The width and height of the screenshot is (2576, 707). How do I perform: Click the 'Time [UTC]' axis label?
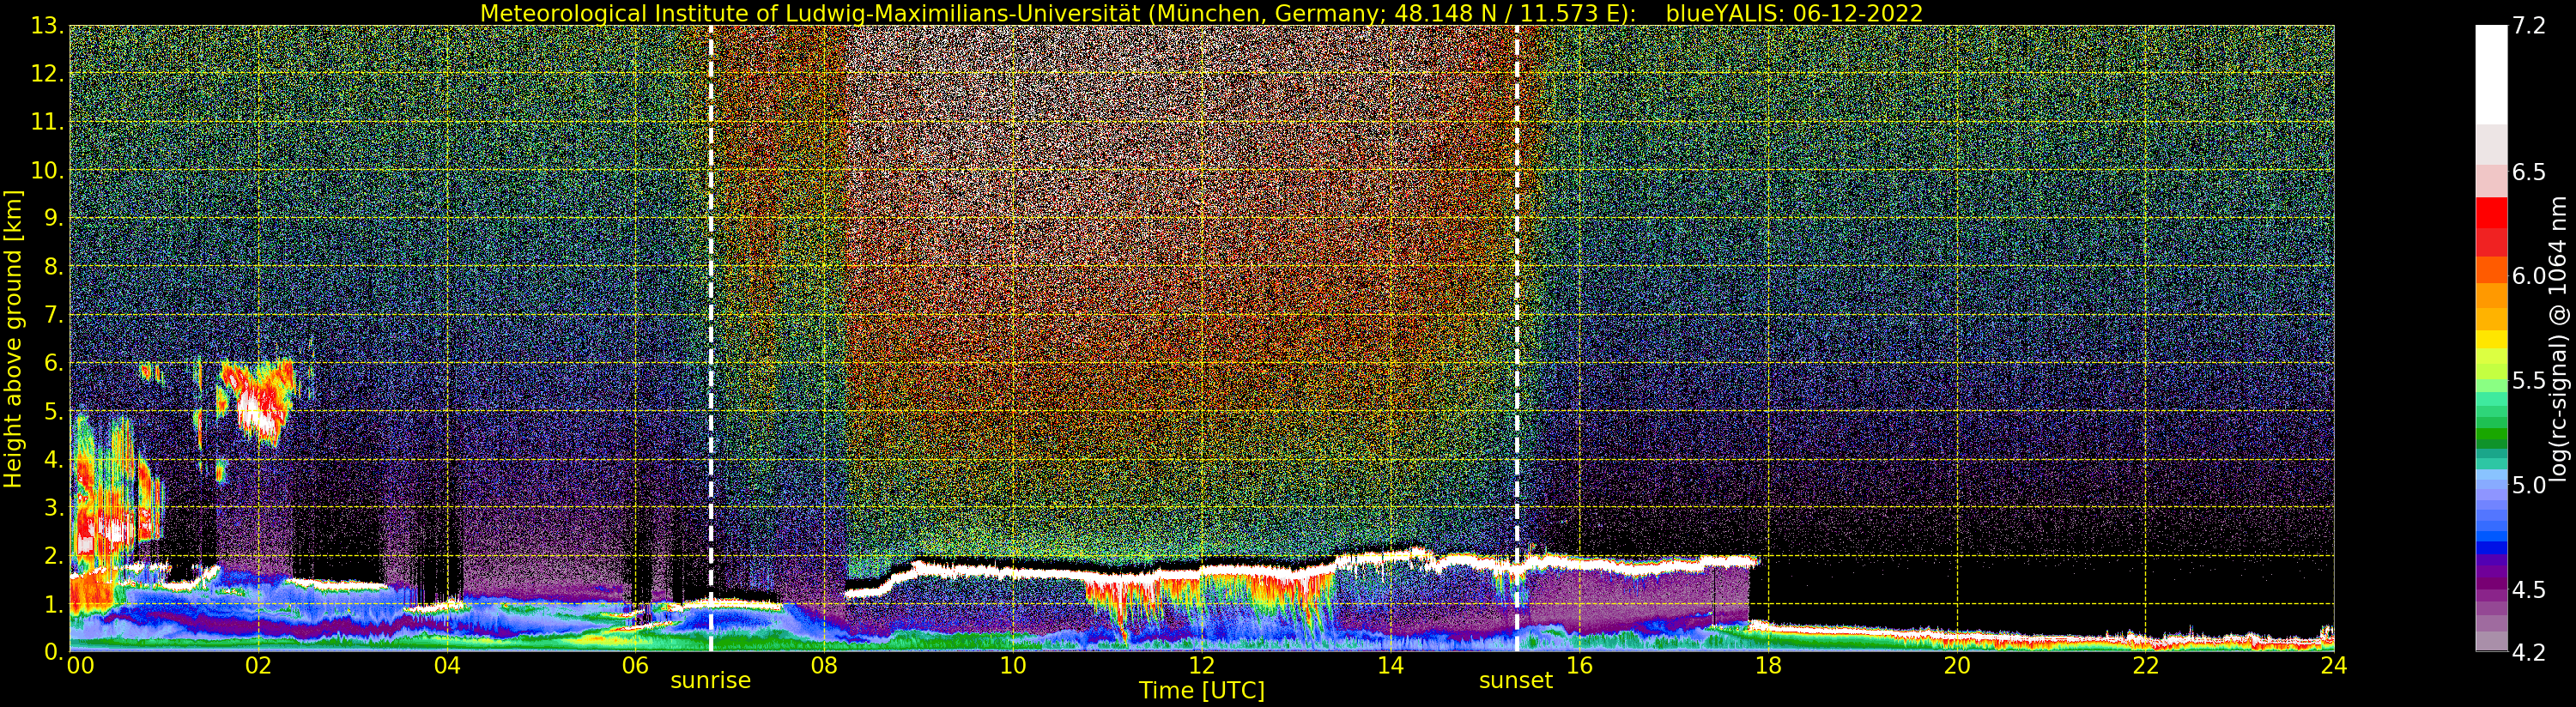[x=1201, y=691]
